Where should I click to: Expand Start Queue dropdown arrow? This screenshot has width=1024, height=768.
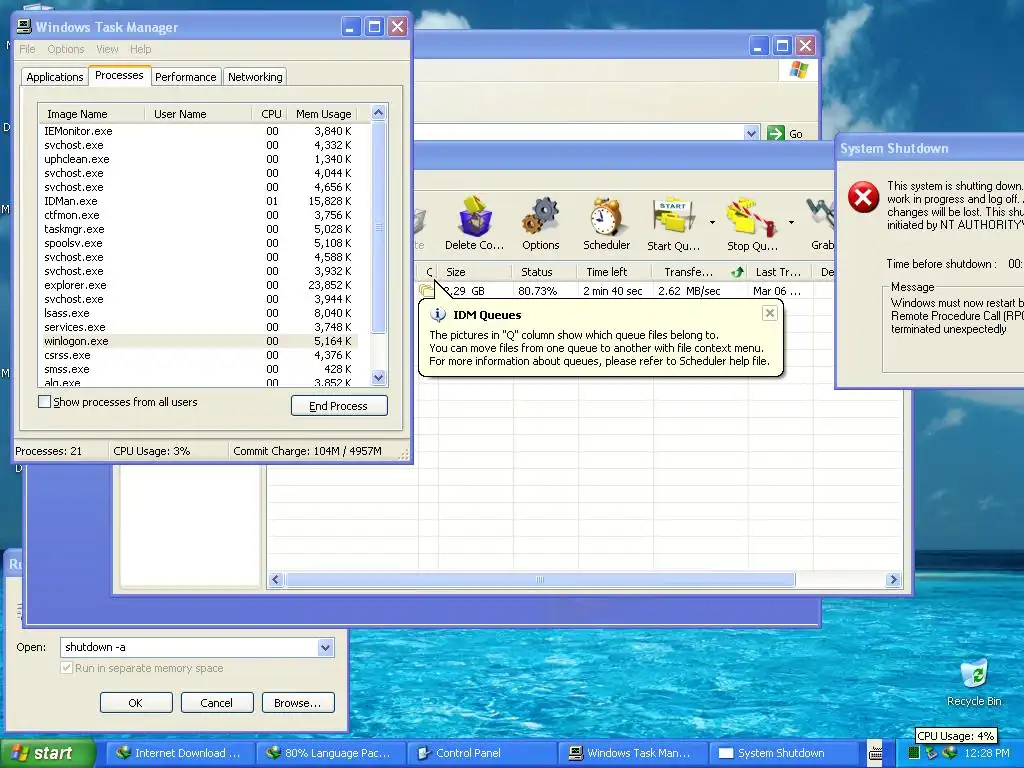pyautogui.click(x=712, y=223)
